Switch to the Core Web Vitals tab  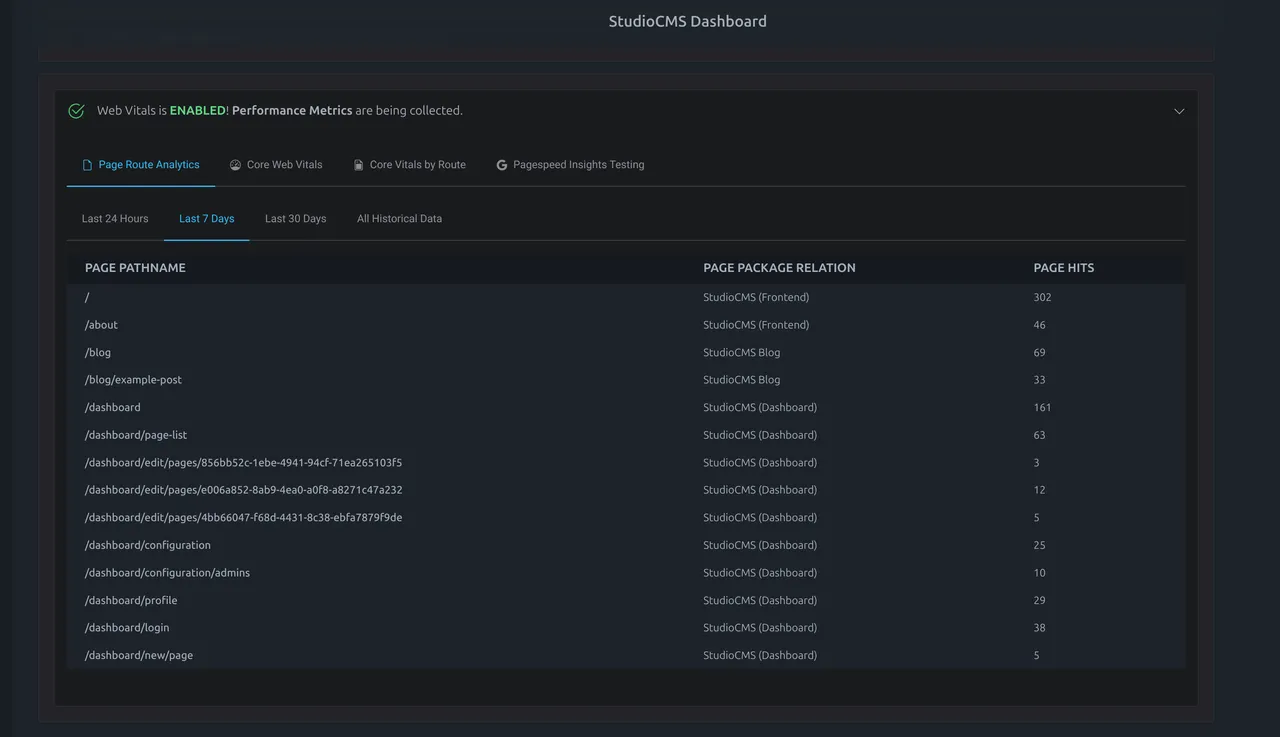tap(276, 165)
